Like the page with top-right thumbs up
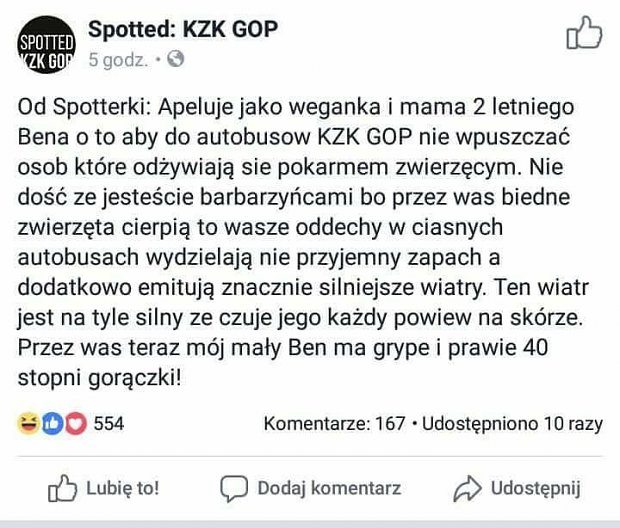This screenshot has width=620, height=528. pos(584,33)
